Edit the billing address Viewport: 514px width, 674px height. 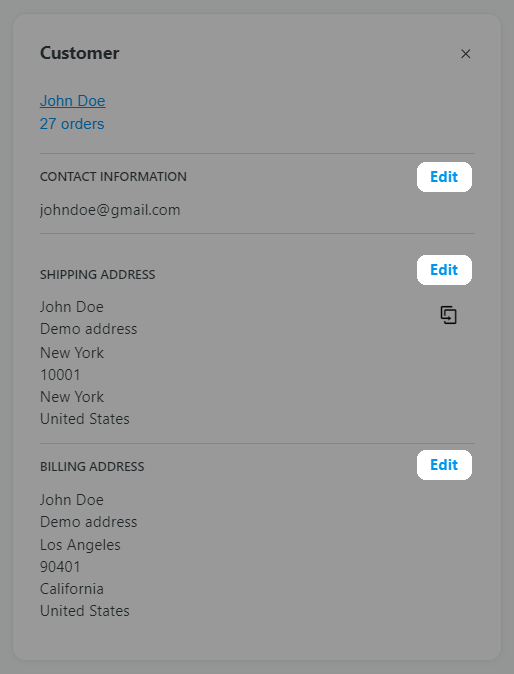pos(444,465)
